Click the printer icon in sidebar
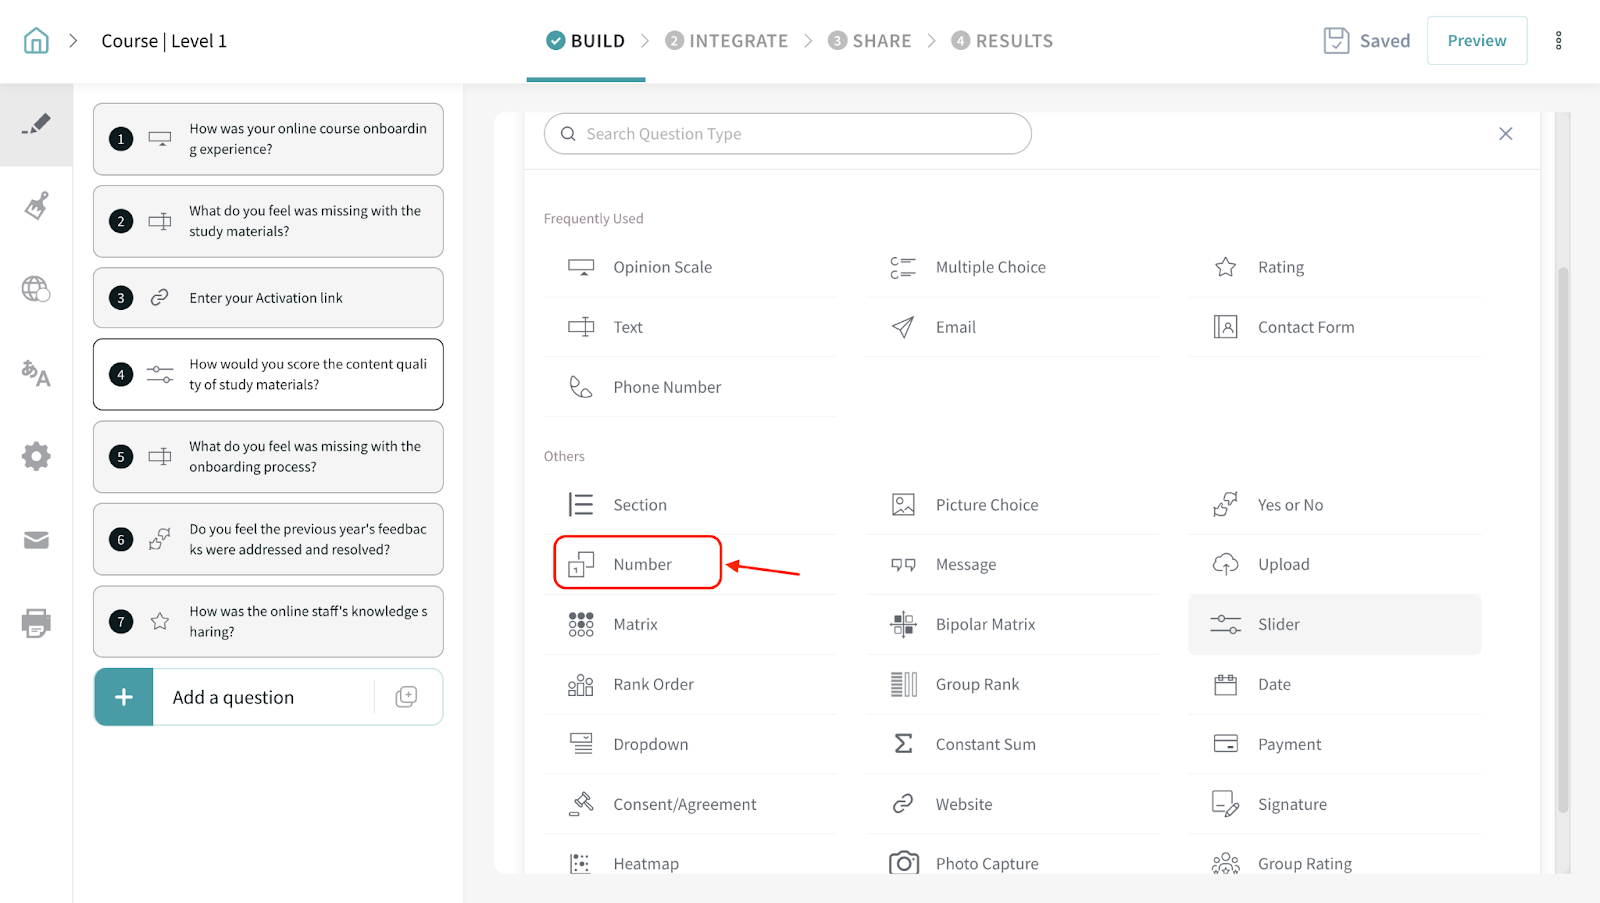The height and width of the screenshot is (903, 1600). click(x=36, y=623)
